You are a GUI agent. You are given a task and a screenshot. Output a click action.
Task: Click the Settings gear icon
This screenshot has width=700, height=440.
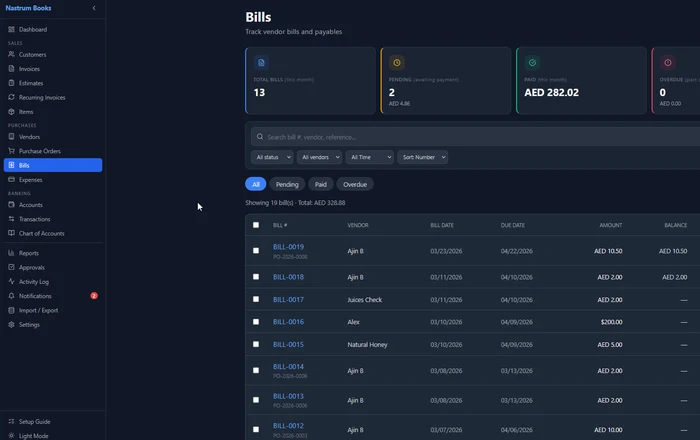point(11,325)
